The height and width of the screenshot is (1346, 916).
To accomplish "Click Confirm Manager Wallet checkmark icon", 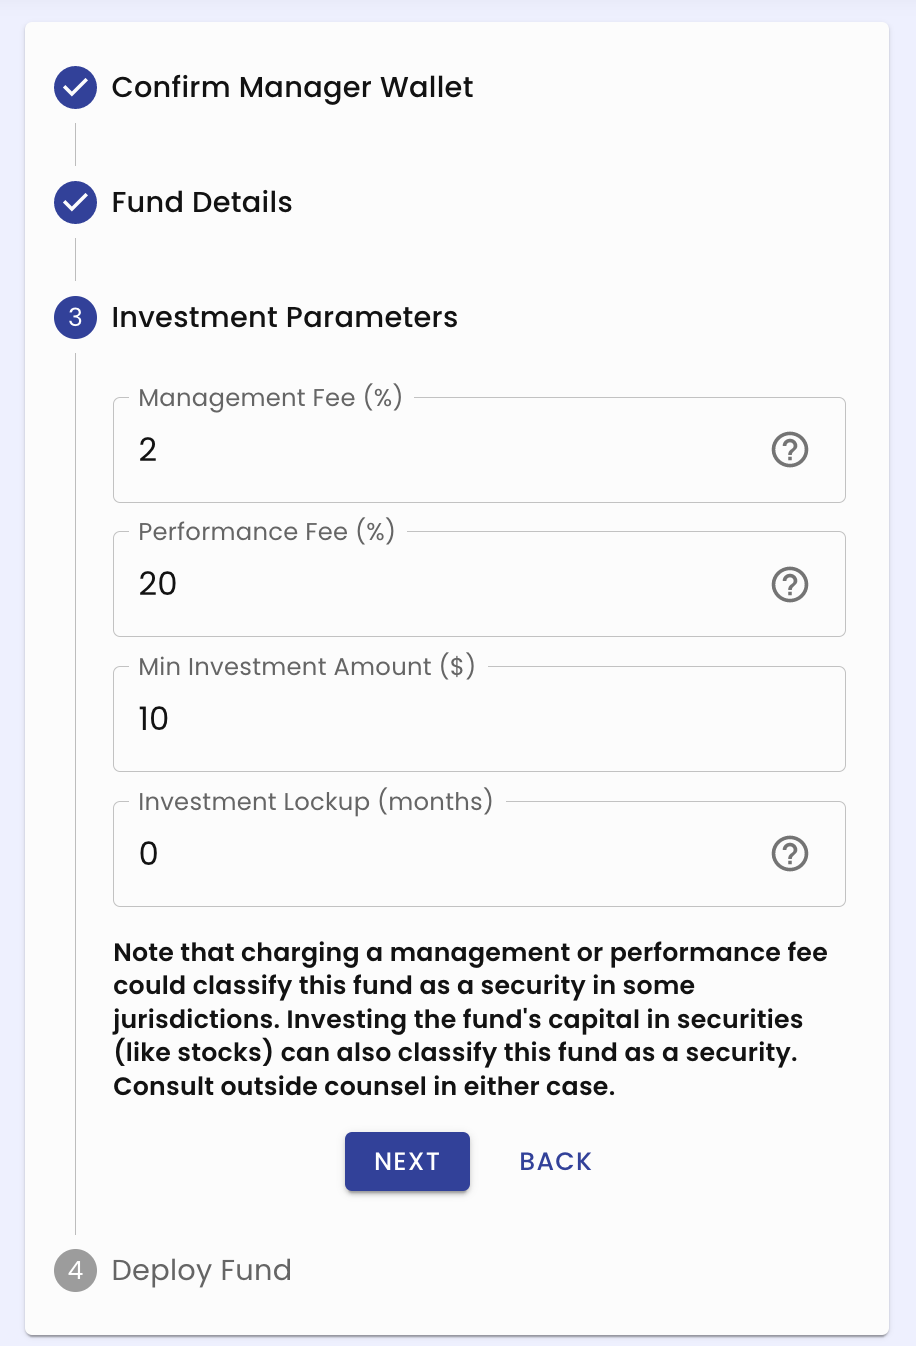I will coord(75,88).
